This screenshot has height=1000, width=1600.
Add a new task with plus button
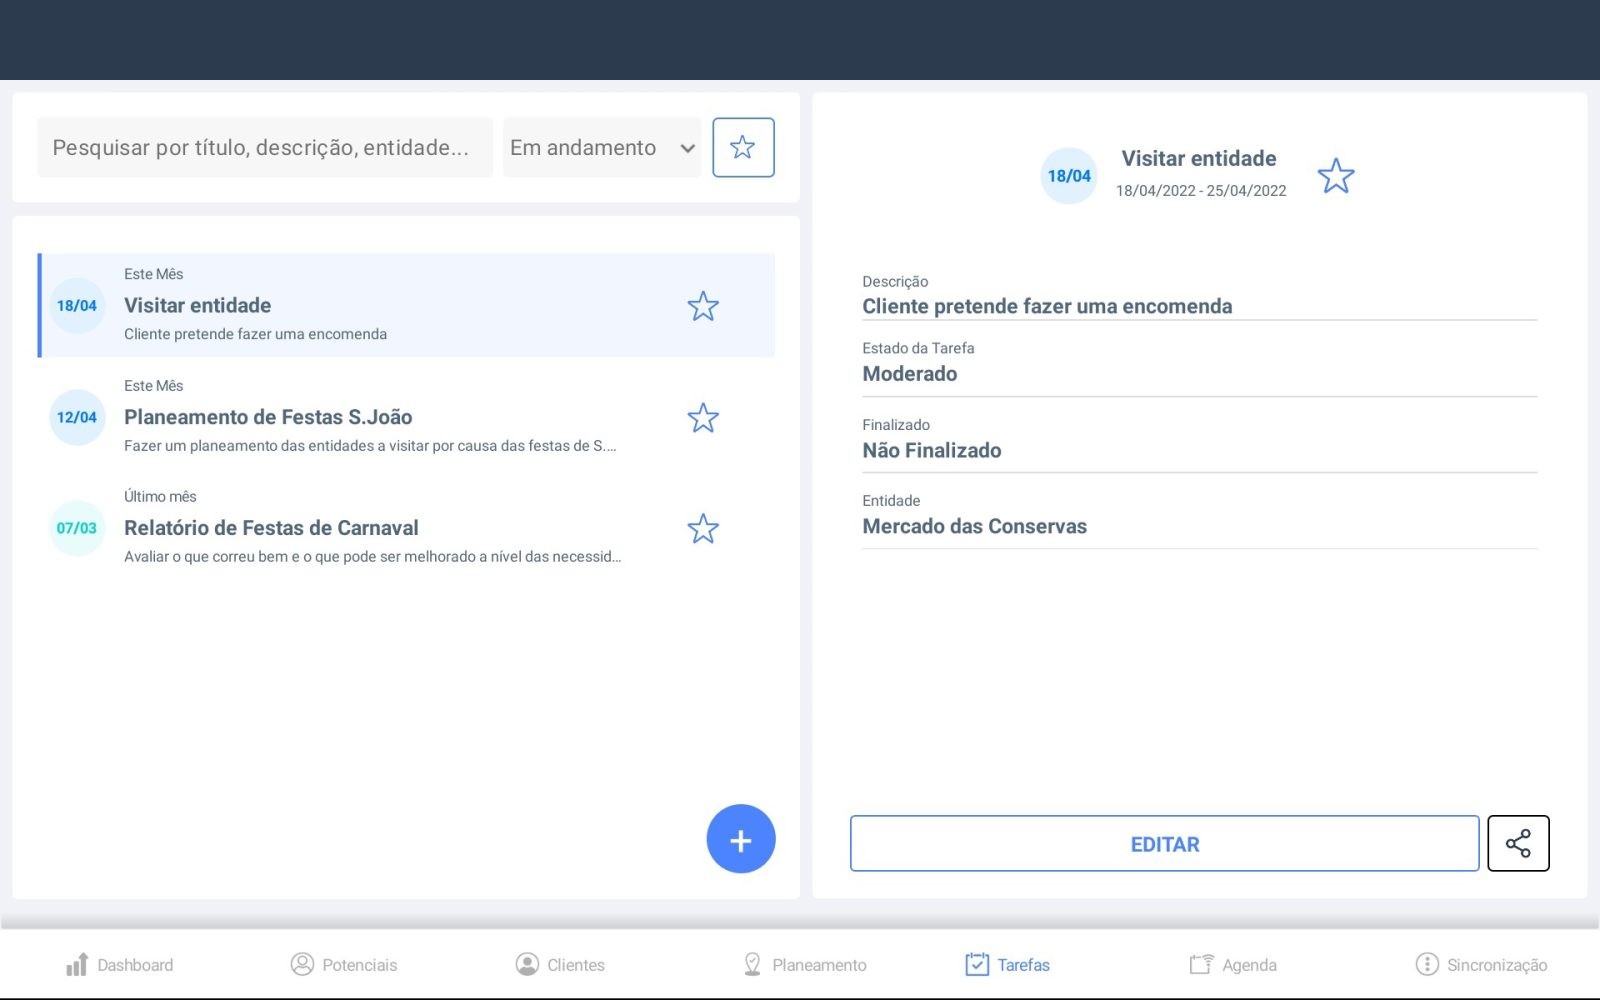point(740,839)
